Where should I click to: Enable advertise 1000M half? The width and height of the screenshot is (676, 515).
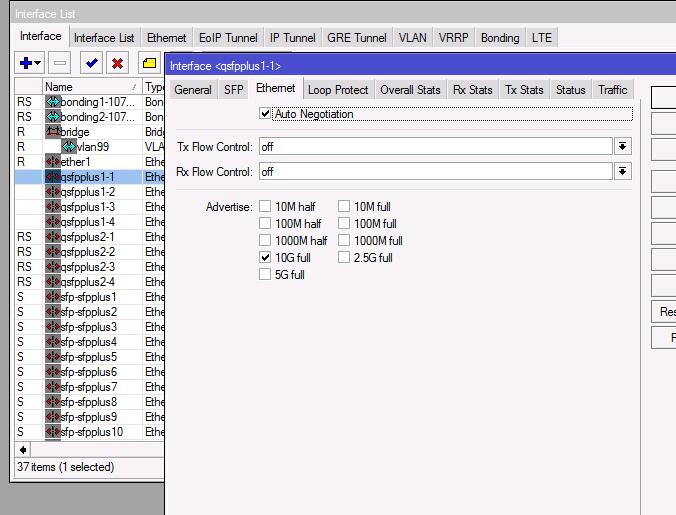[x=265, y=240]
